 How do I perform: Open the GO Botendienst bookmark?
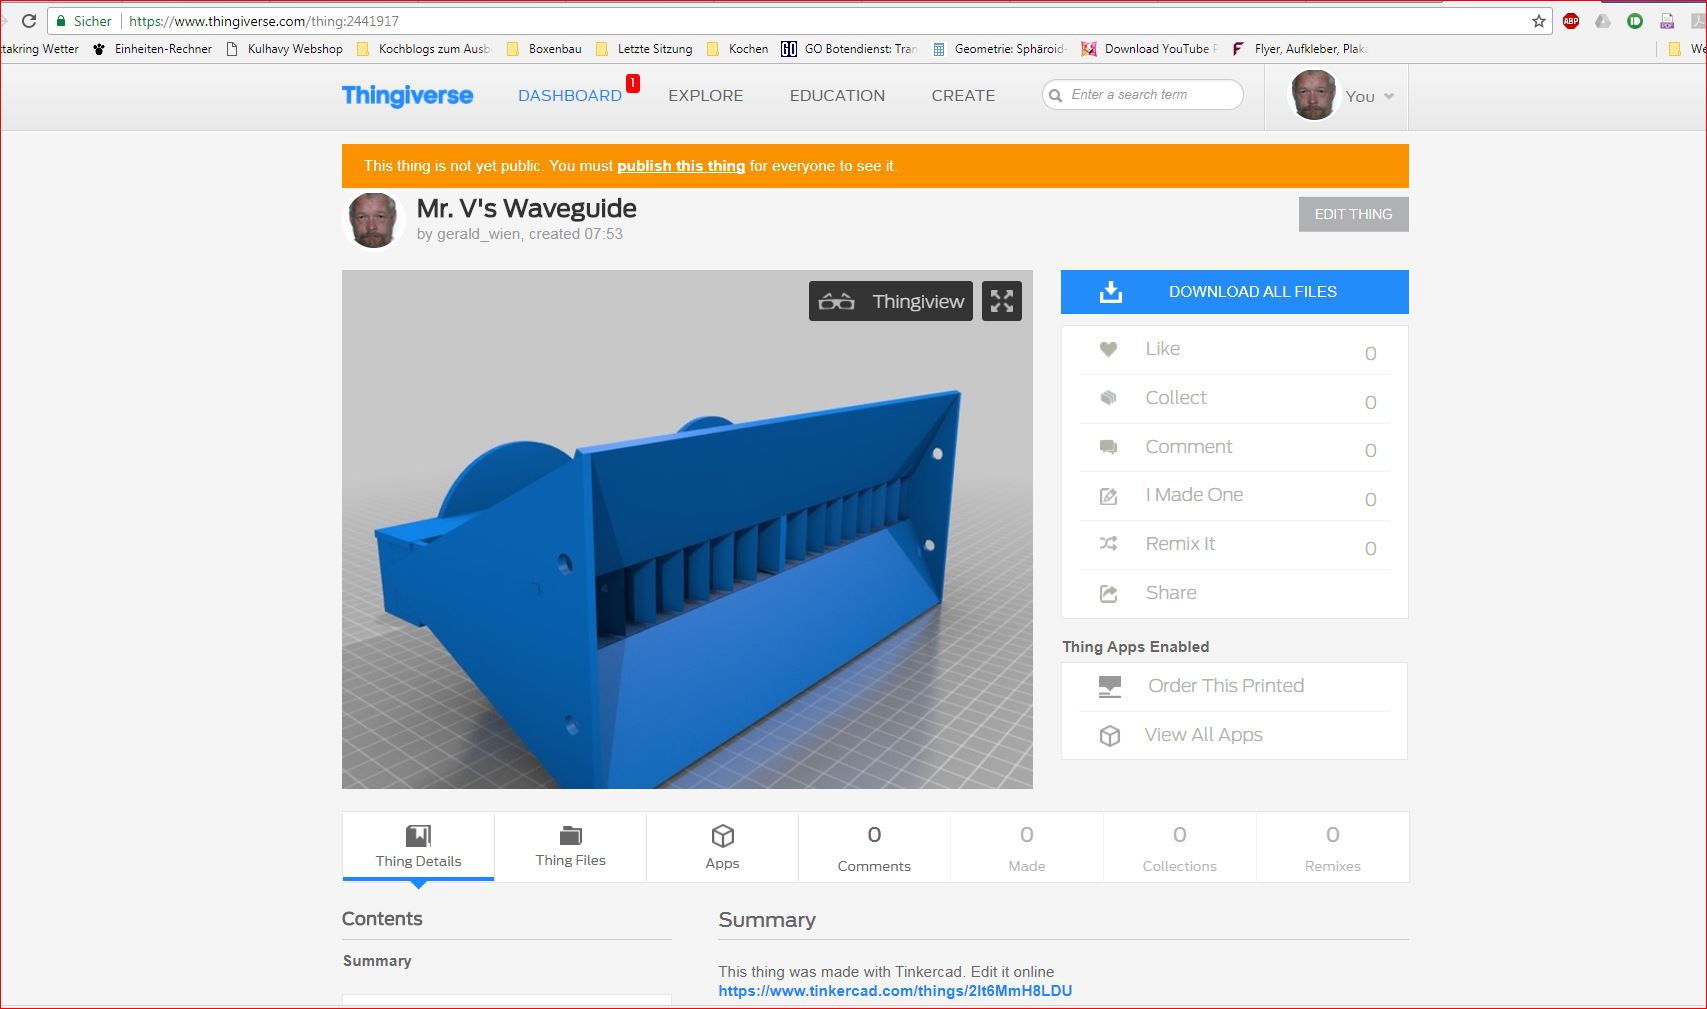[849, 49]
